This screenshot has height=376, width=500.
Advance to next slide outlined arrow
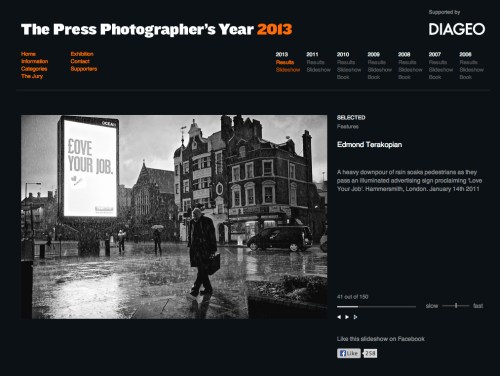click(x=355, y=317)
